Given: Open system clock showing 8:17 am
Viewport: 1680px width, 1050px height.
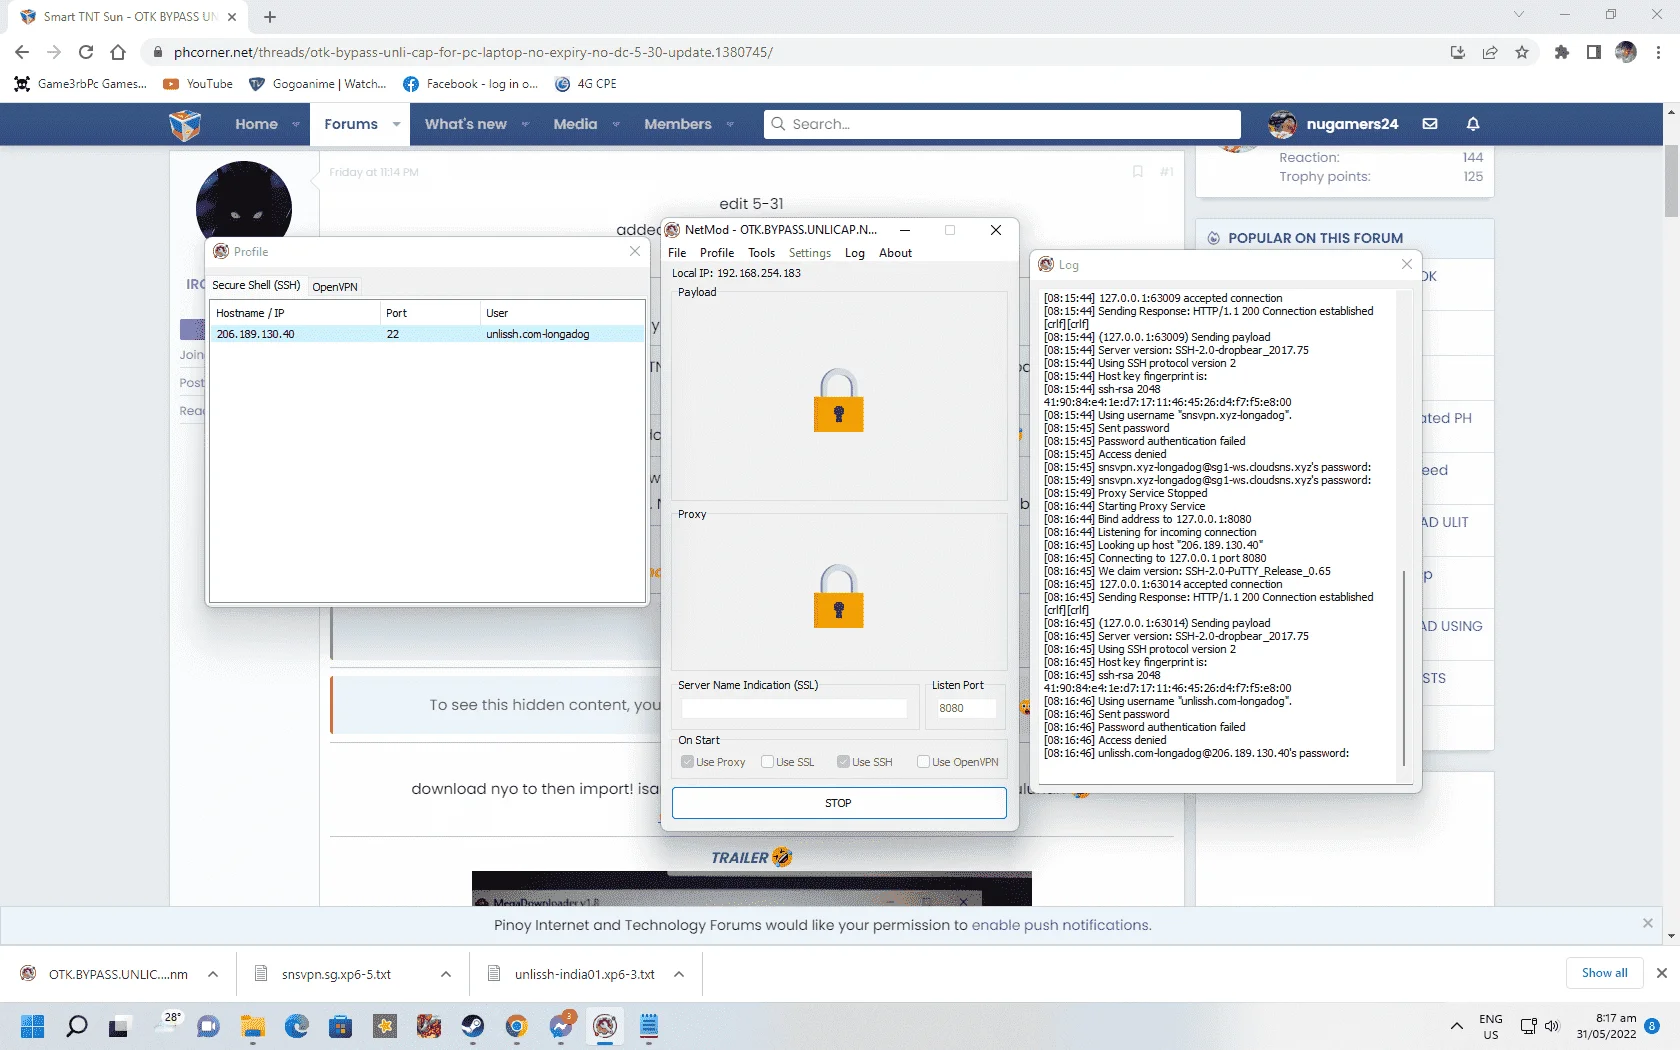Looking at the screenshot, I should pos(1606,1026).
